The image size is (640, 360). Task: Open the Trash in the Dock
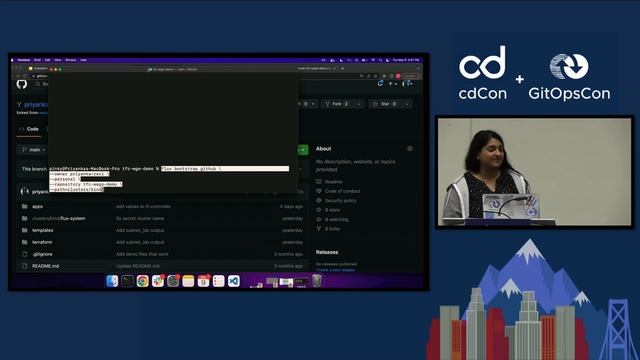(317, 281)
